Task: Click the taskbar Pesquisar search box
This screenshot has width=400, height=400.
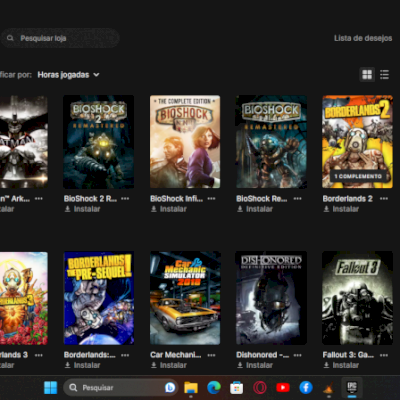Action: point(121,388)
